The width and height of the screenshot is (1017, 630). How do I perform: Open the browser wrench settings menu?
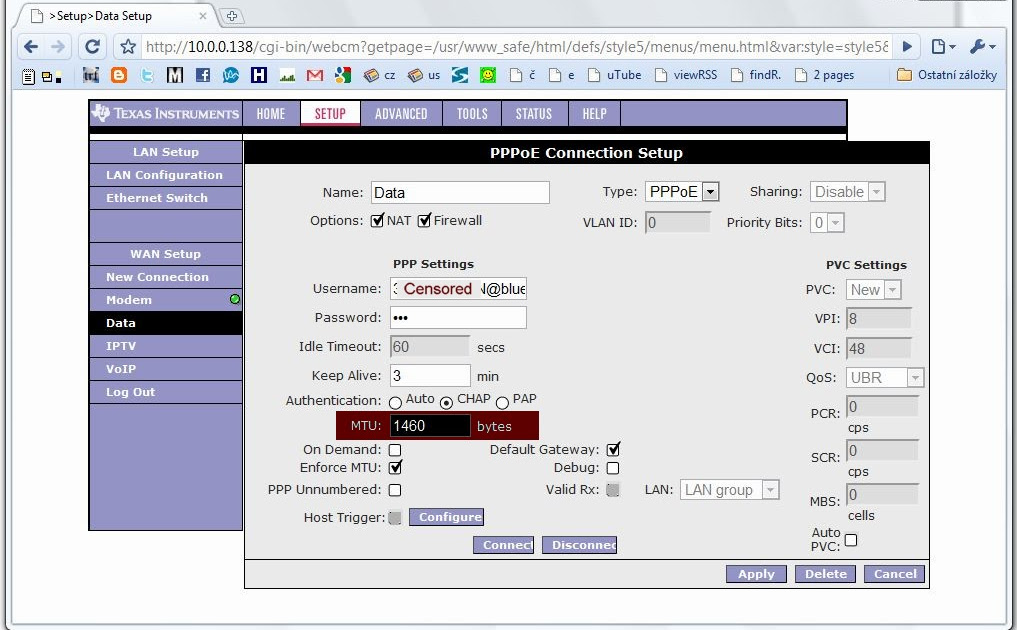tap(982, 47)
